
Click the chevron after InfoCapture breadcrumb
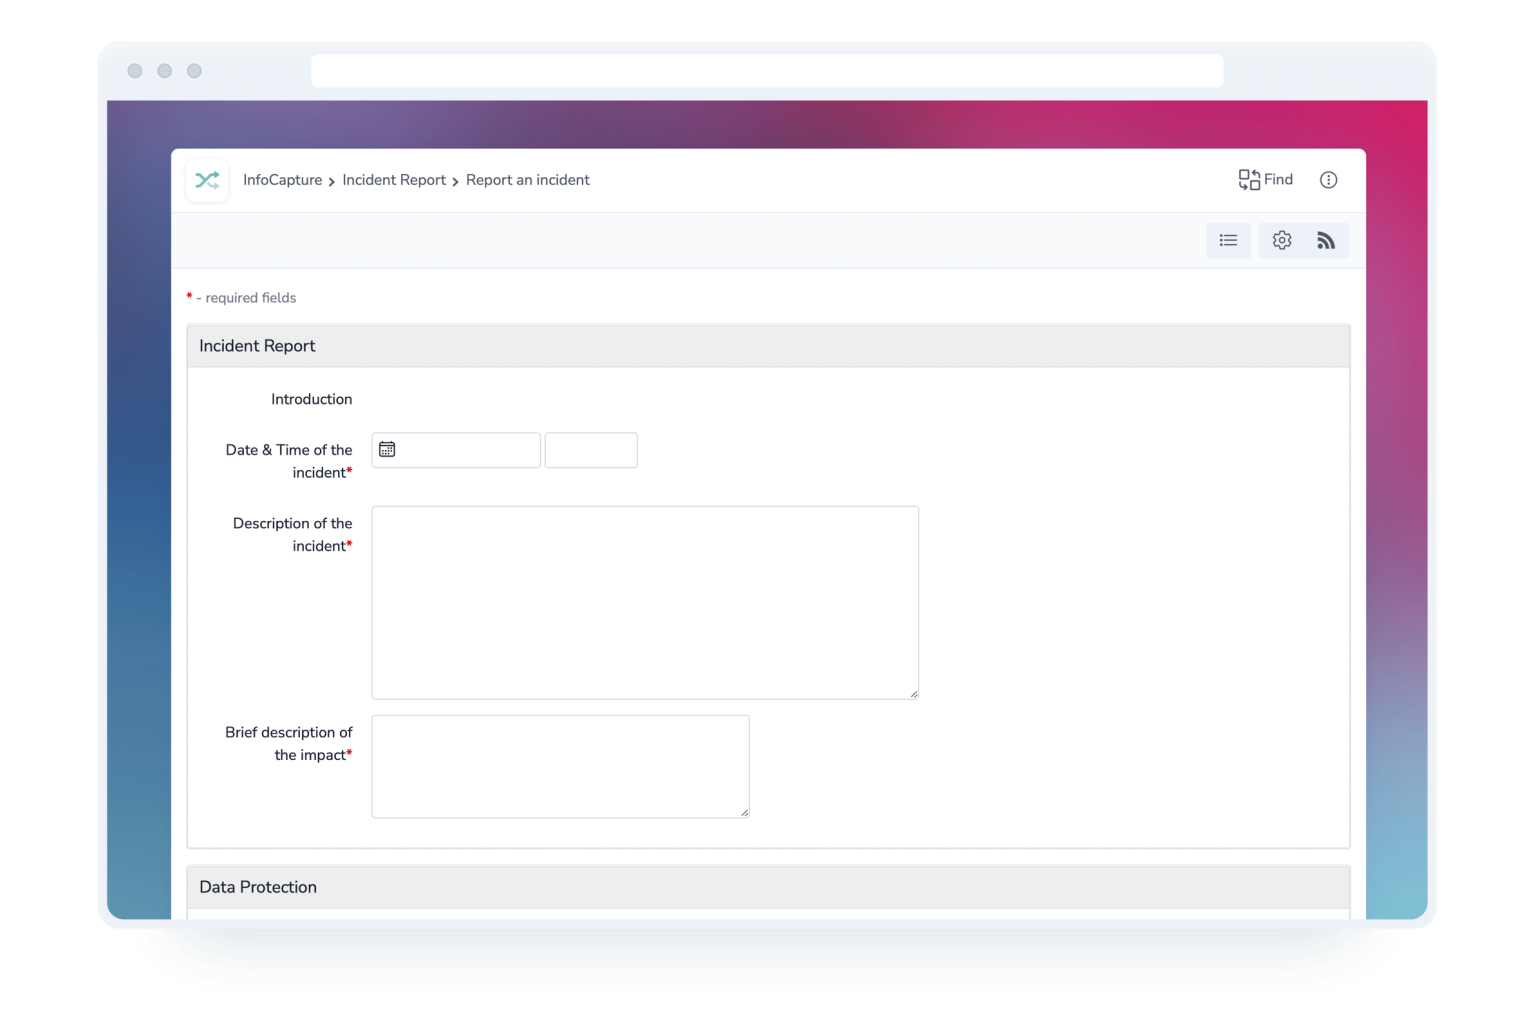pyautogui.click(x=331, y=180)
